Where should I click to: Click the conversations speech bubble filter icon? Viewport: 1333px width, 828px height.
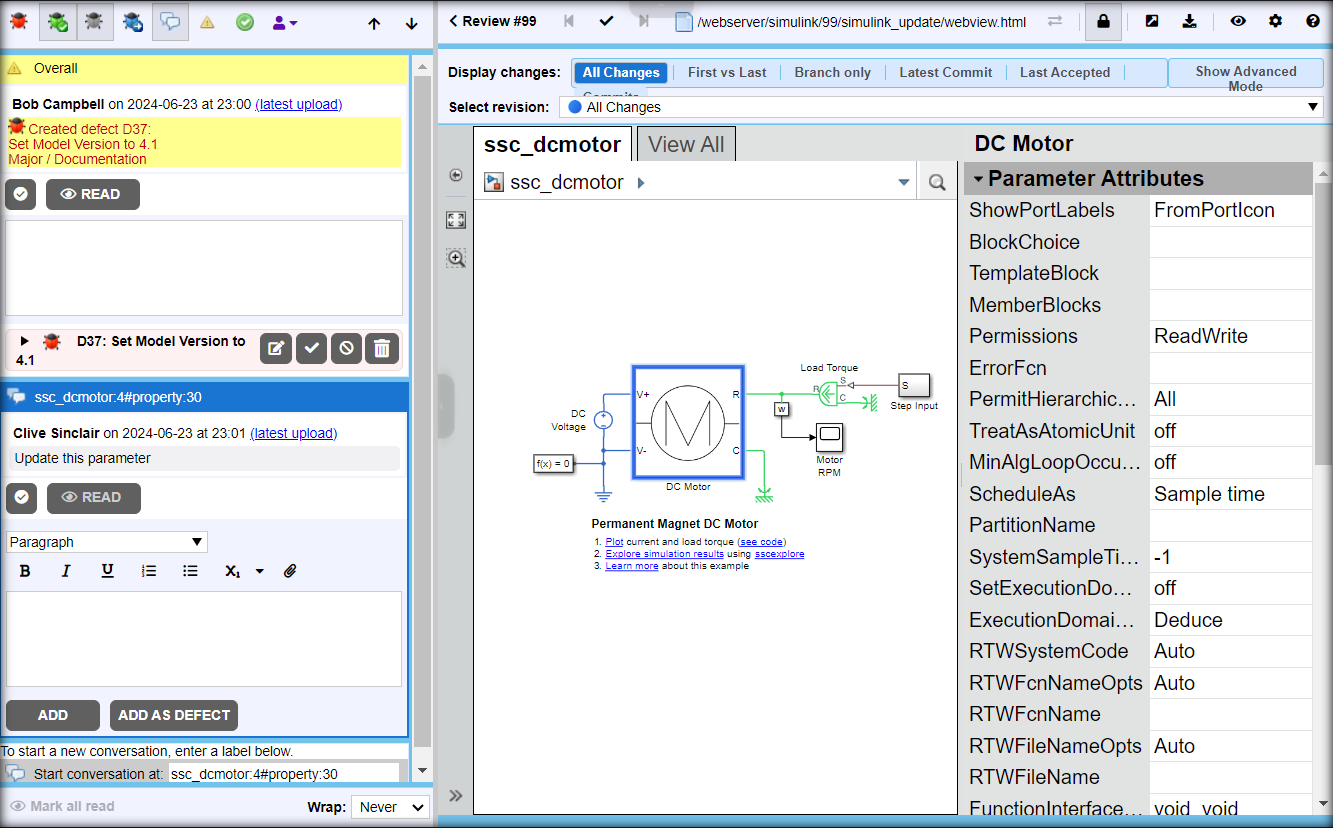pos(170,22)
